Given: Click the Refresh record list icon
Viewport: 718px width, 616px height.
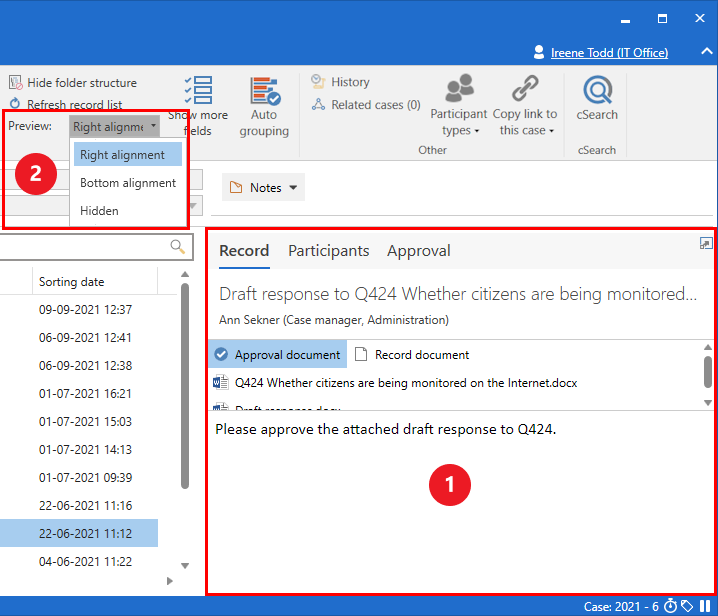Looking at the screenshot, I should click(x=15, y=104).
